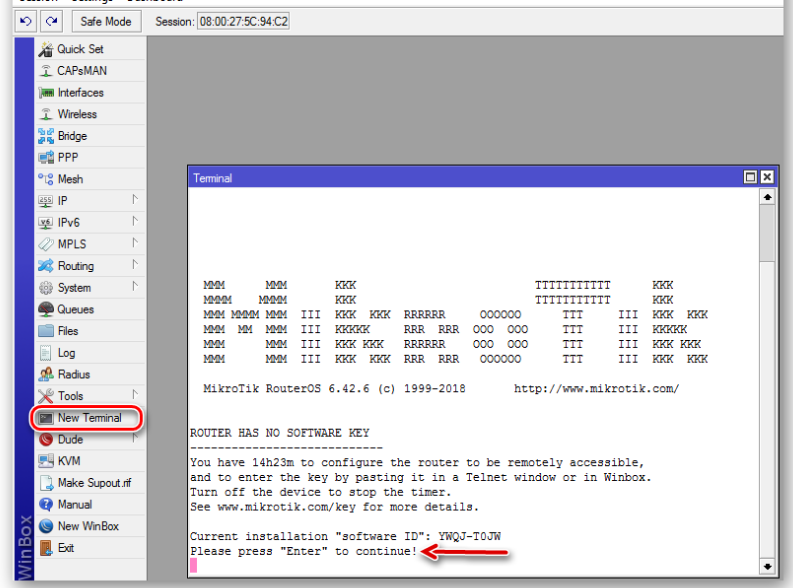Click the Tools wrench icon

tap(46, 396)
